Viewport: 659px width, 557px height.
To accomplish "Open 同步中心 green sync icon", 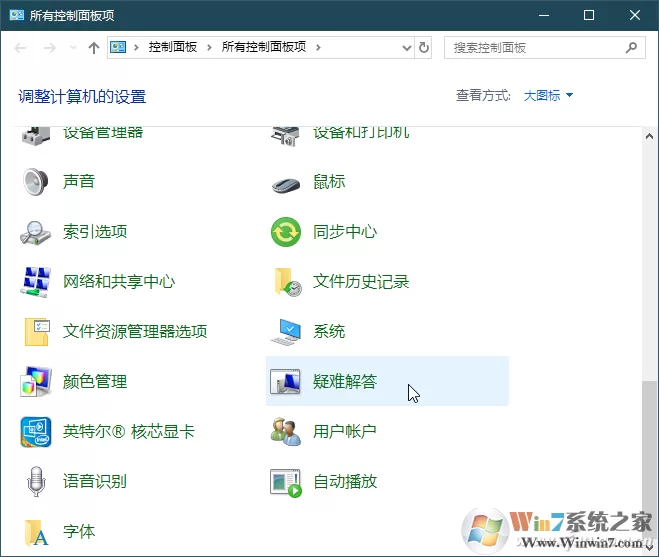I will click(x=286, y=232).
